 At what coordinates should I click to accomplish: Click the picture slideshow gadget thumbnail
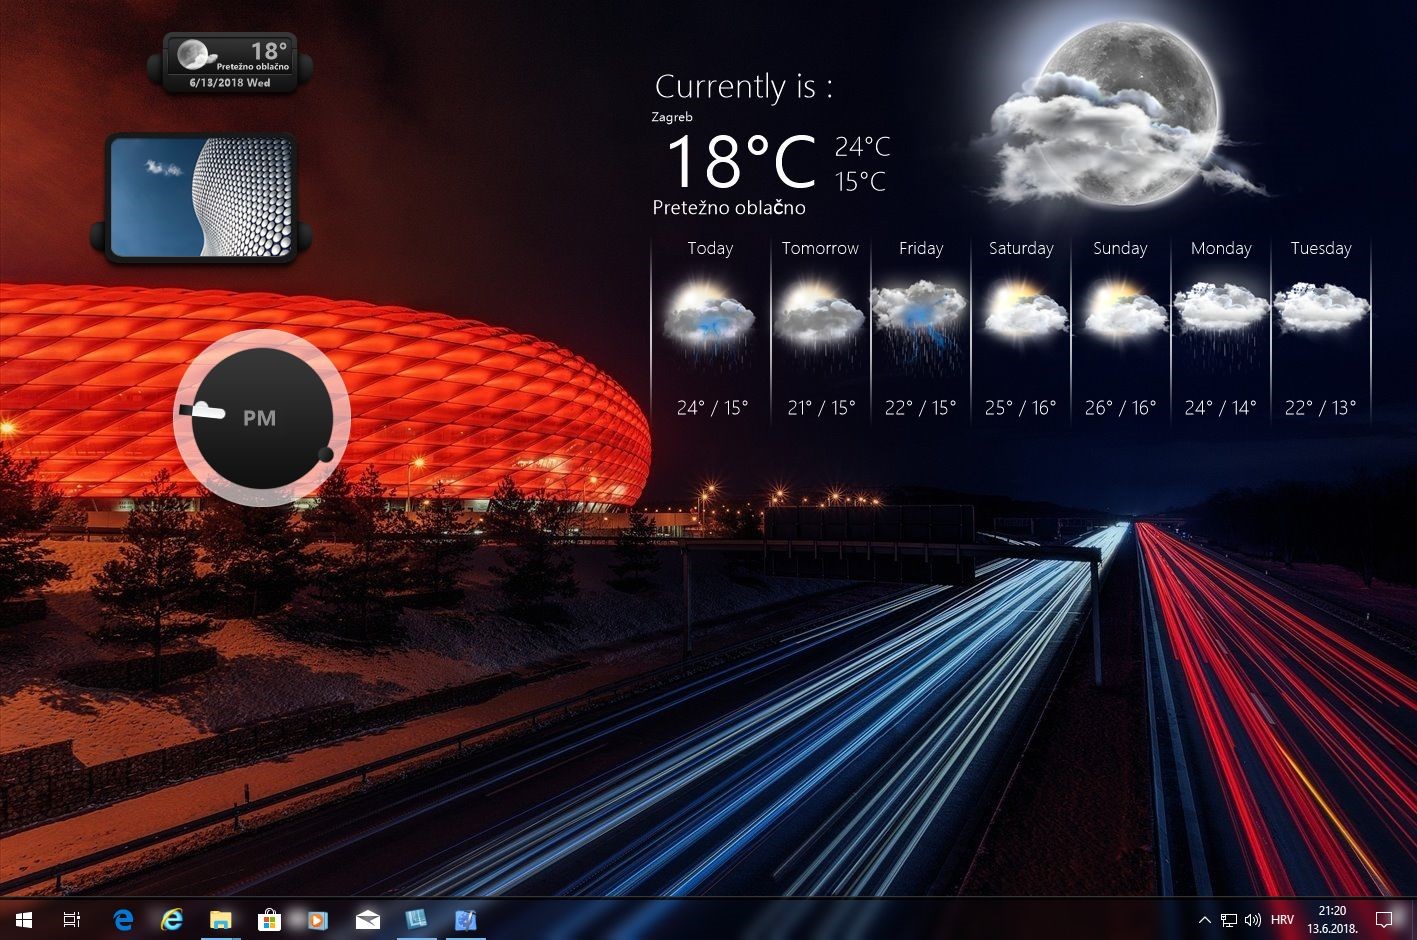pos(201,197)
